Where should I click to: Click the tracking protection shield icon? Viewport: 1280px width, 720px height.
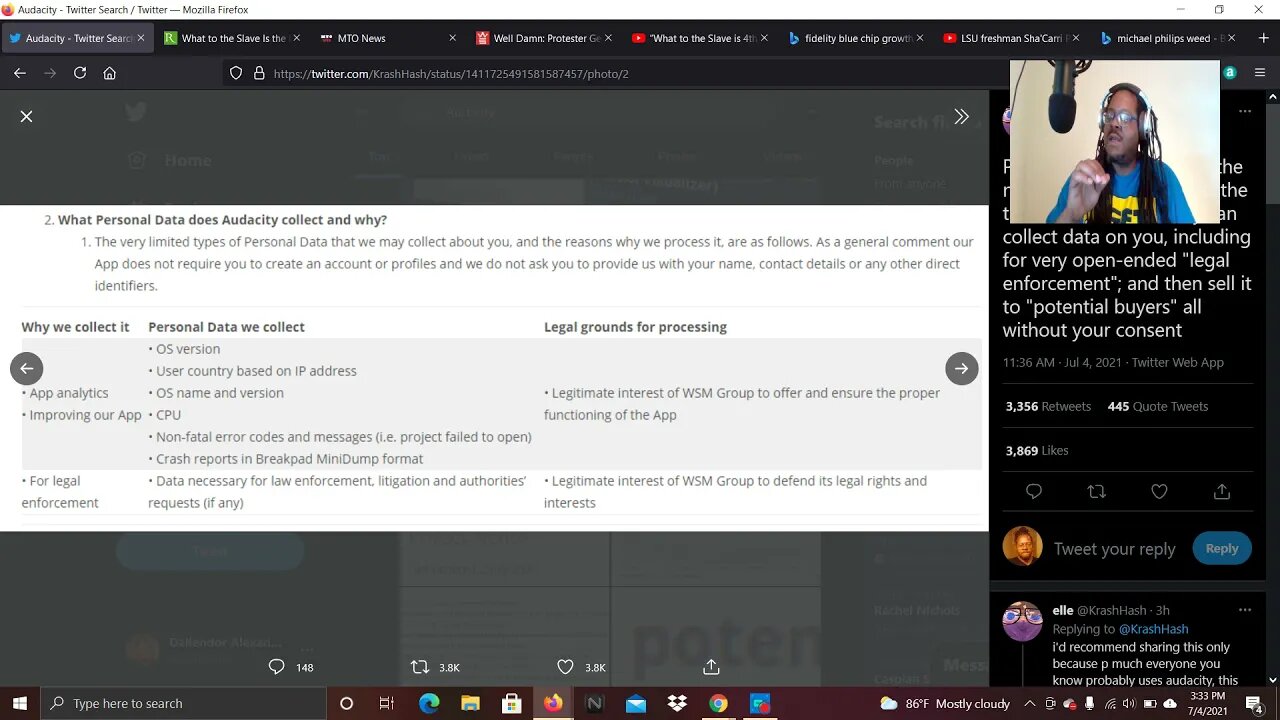click(x=236, y=73)
